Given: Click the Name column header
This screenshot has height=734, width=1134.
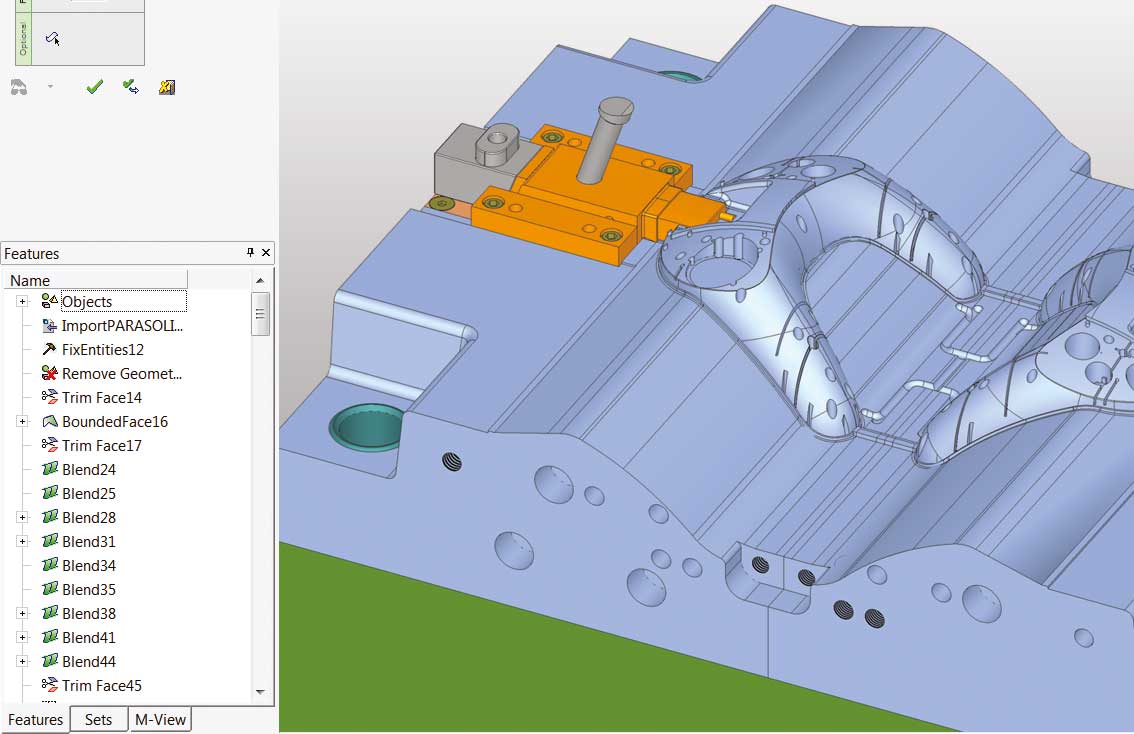Looking at the screenshot, I should click(x=95, y=280).
